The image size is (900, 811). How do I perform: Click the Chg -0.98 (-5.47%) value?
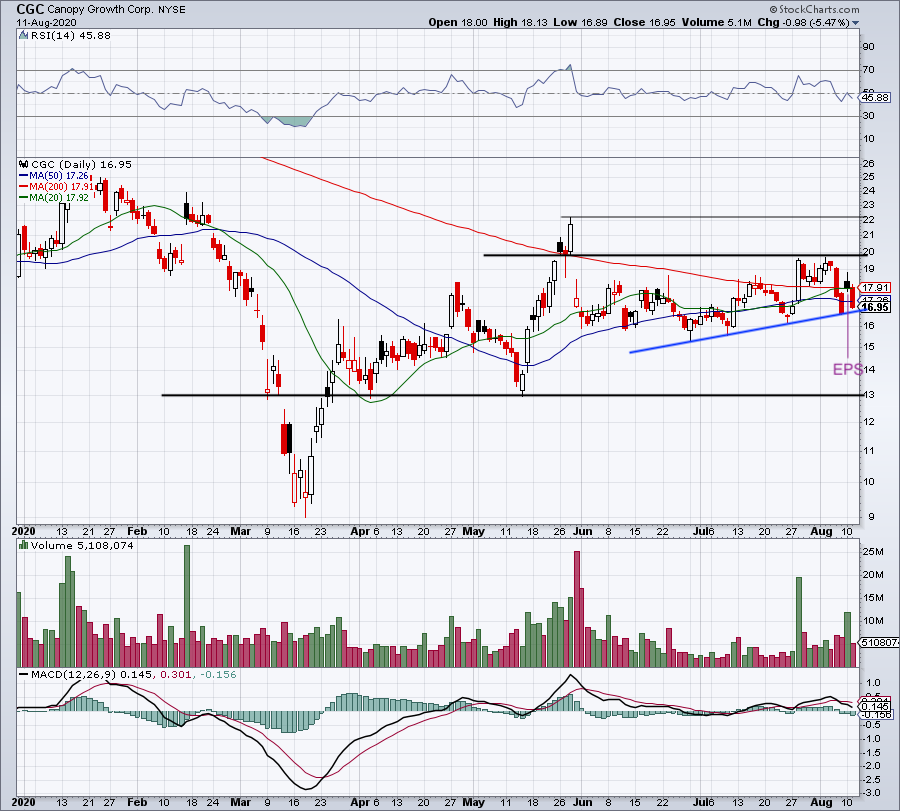point(803,22)
